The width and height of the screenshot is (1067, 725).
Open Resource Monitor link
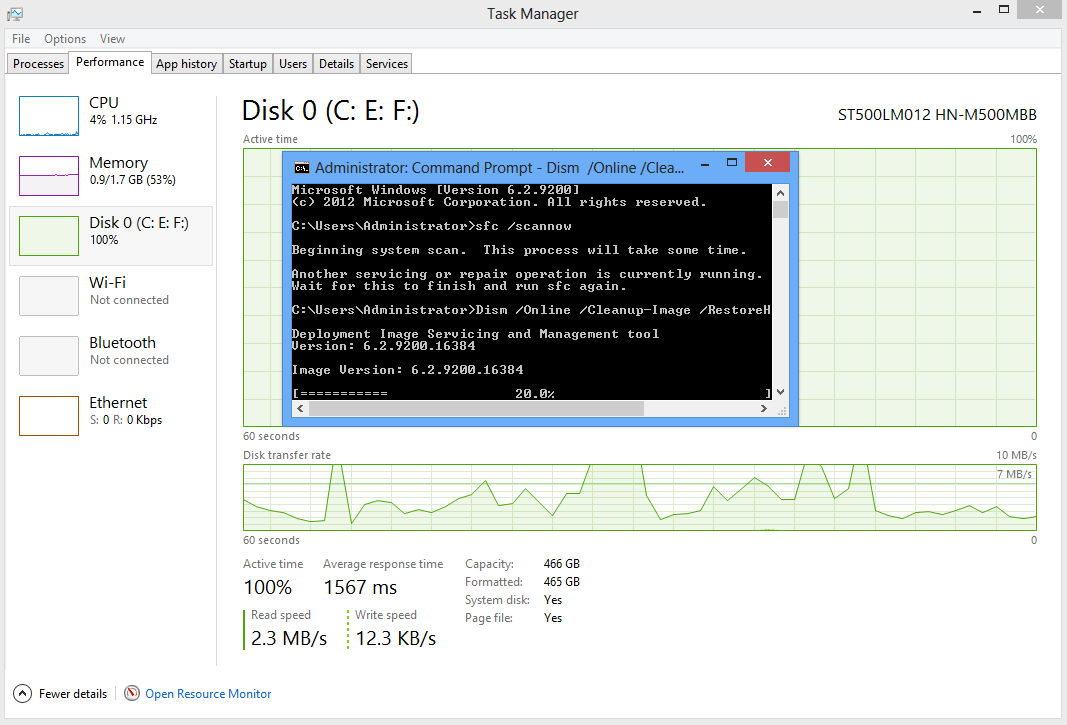(x=208, y=694)
